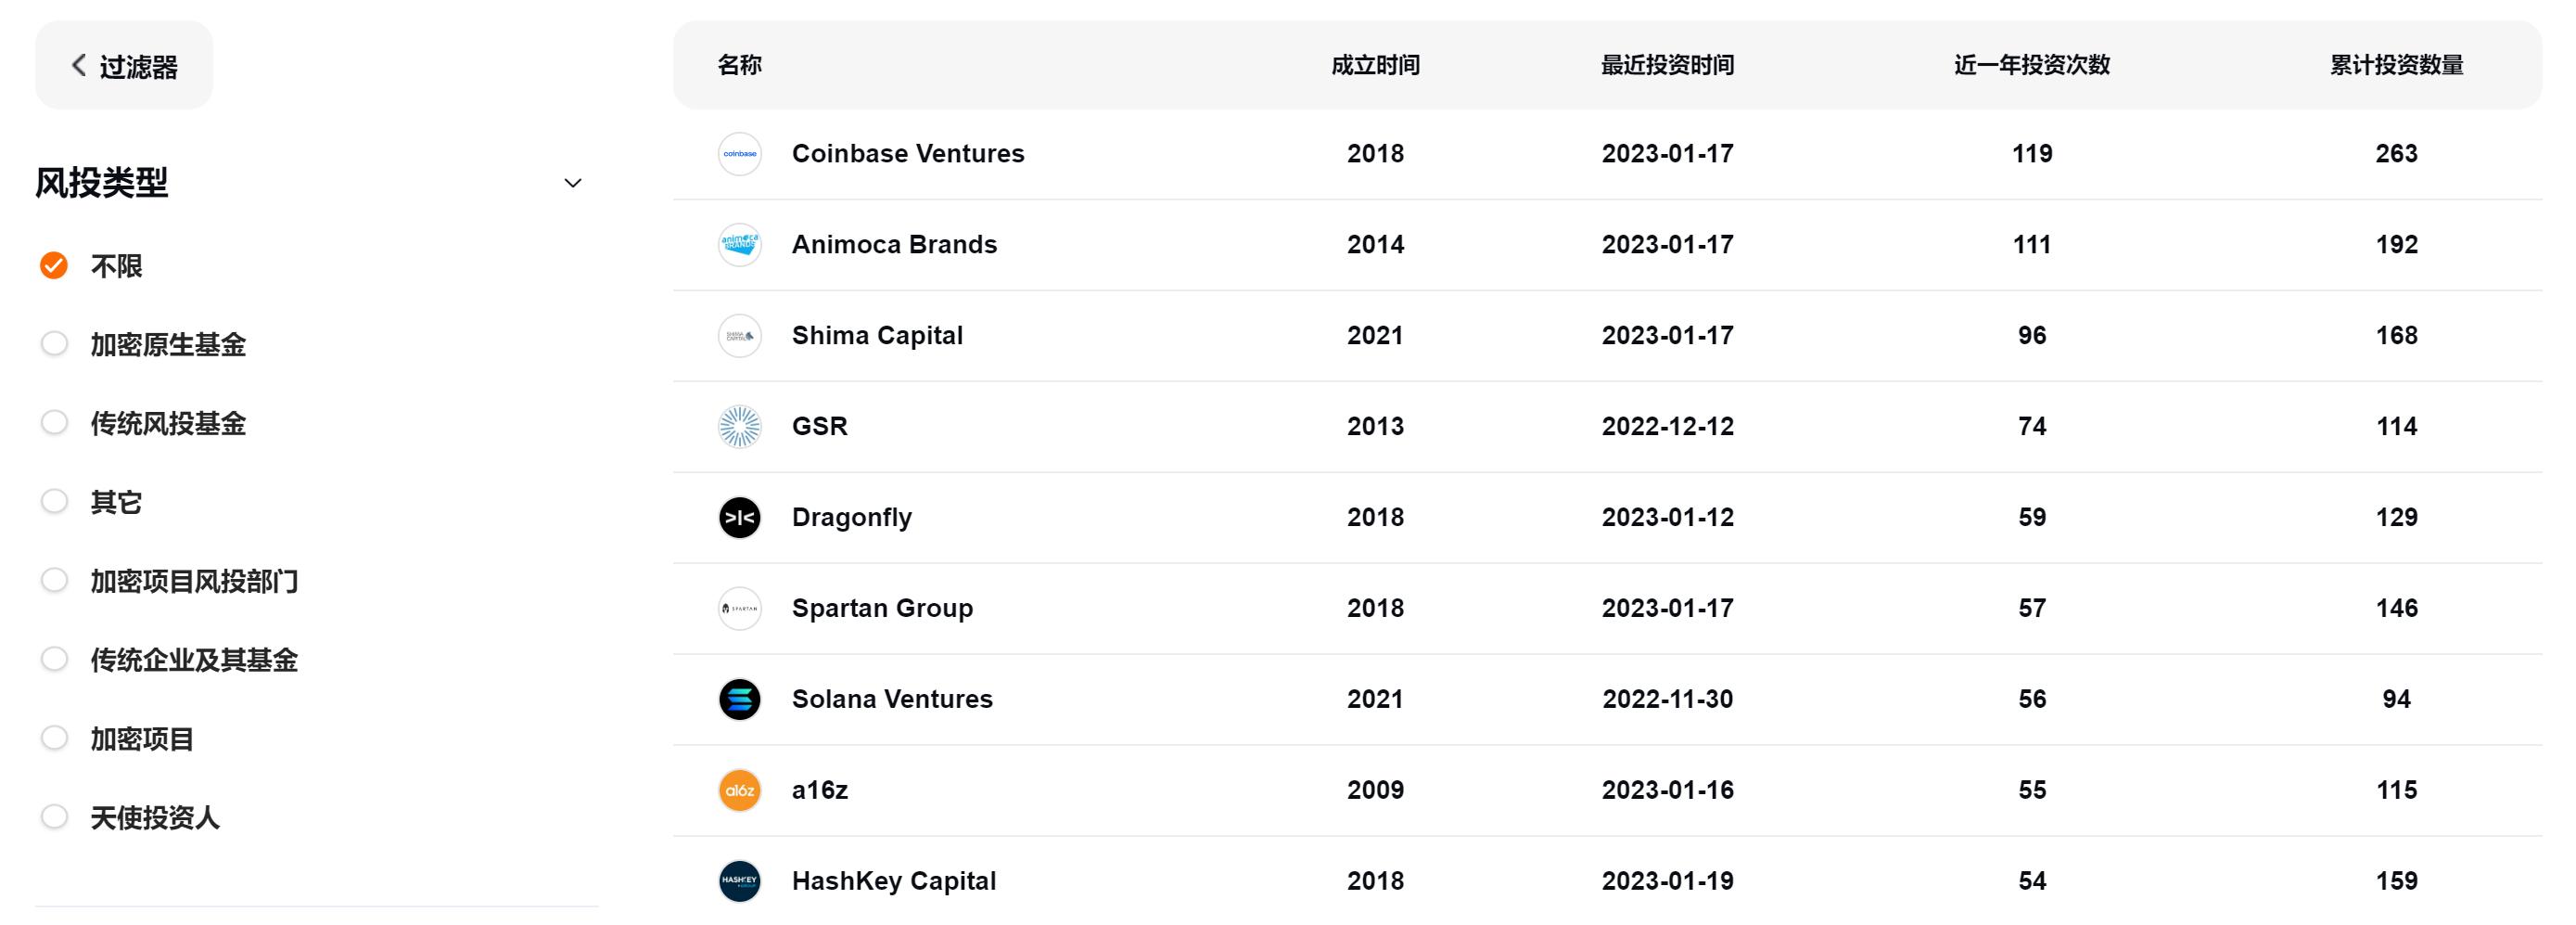Screen dimensions: 2576x925
Task: Click the orange a16z logo icon
Action: [x=739, y=790]
